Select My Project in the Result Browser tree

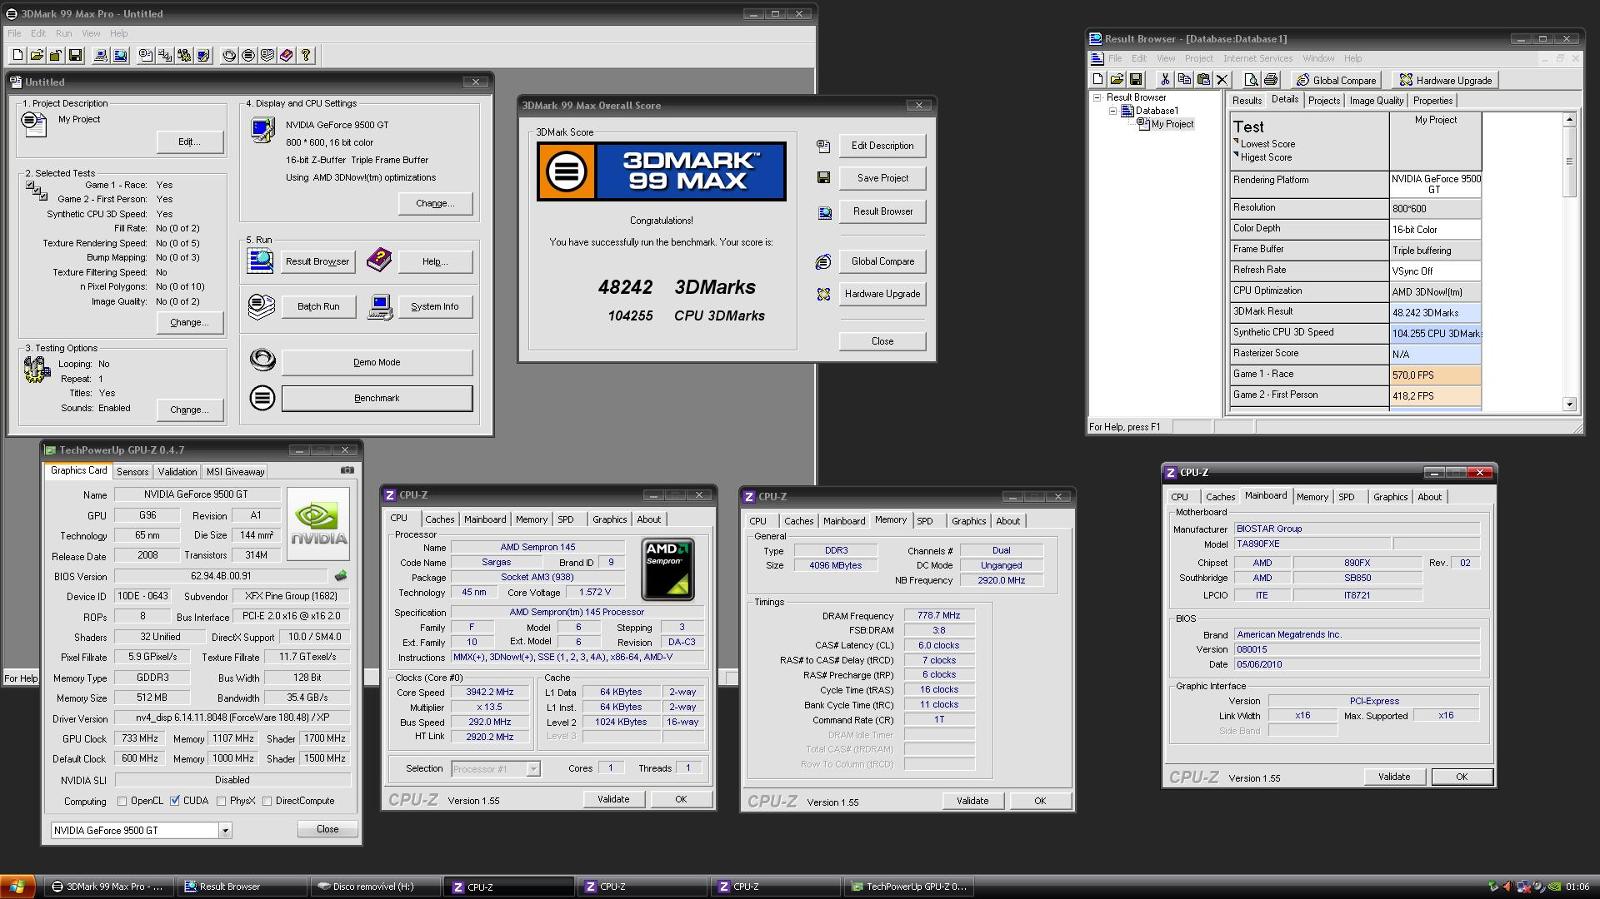[1172, 124]
